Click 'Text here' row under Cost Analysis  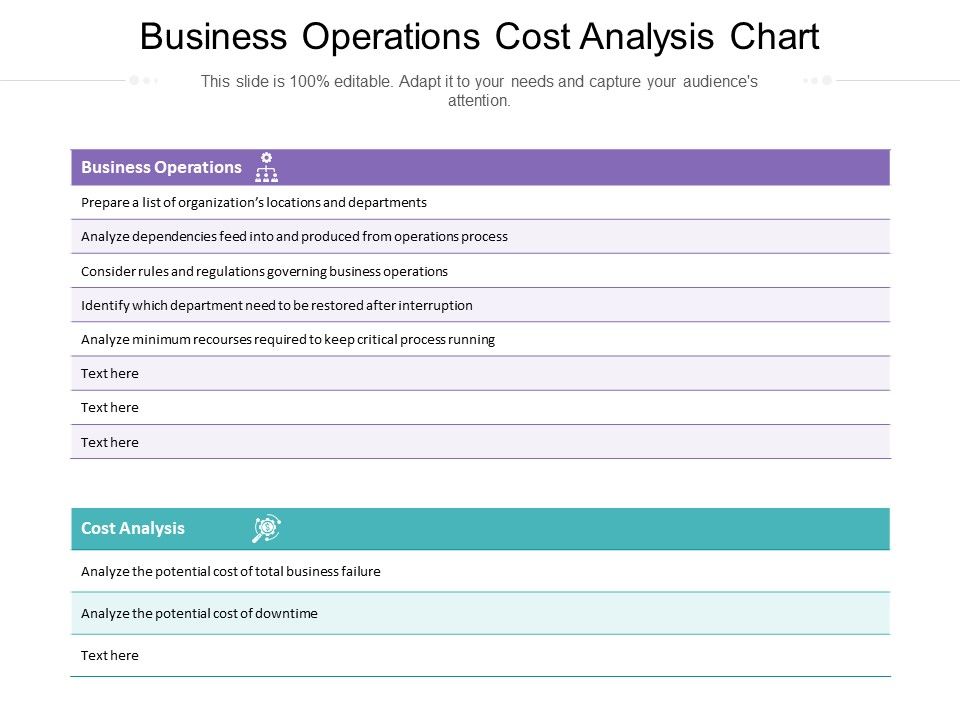(x=481, y=656)
